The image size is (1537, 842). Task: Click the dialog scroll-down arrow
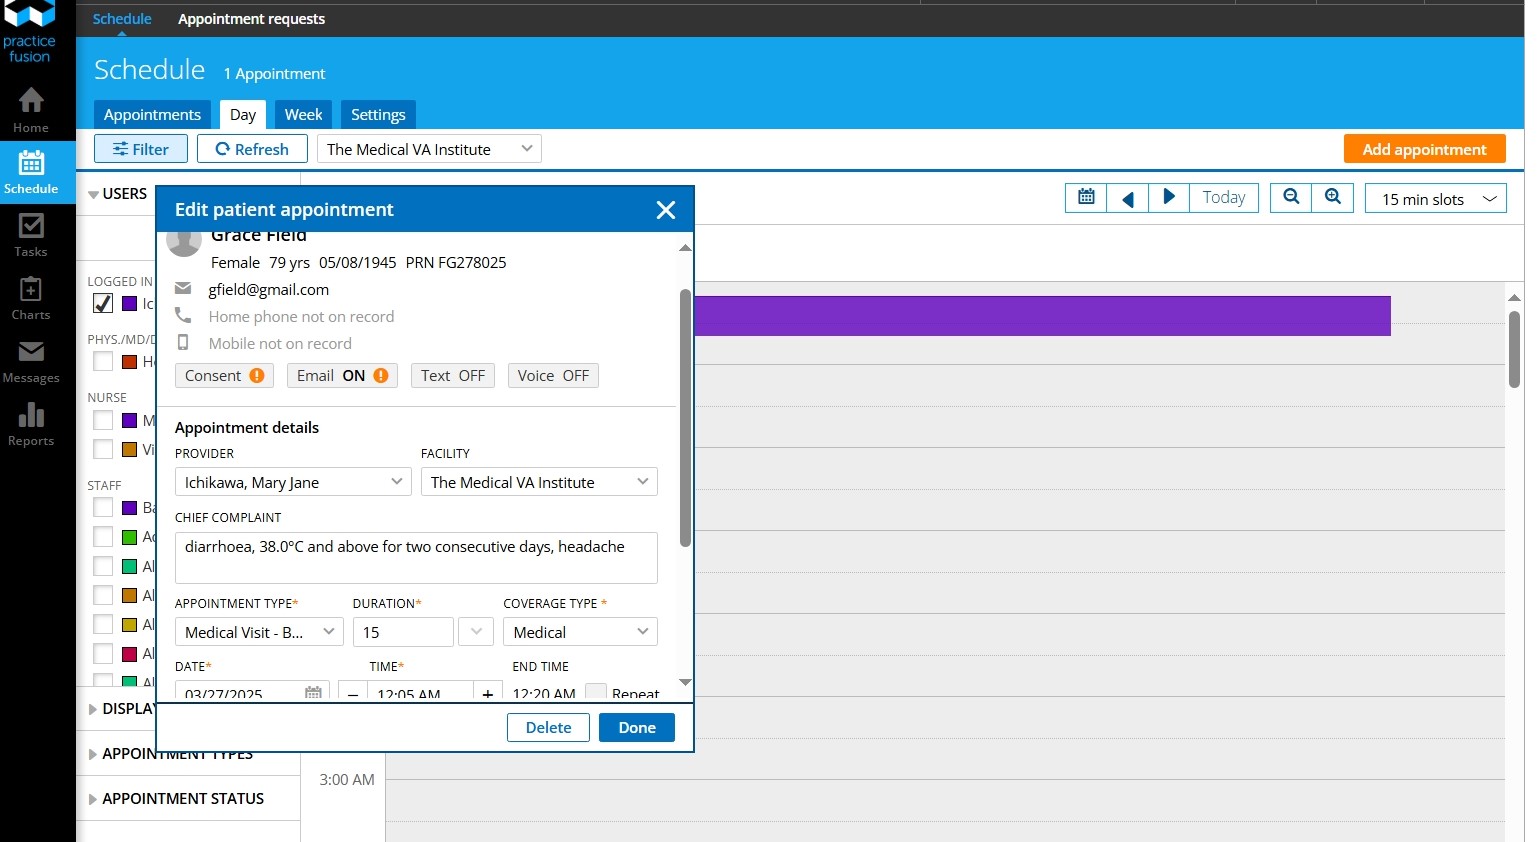[685, 682]
